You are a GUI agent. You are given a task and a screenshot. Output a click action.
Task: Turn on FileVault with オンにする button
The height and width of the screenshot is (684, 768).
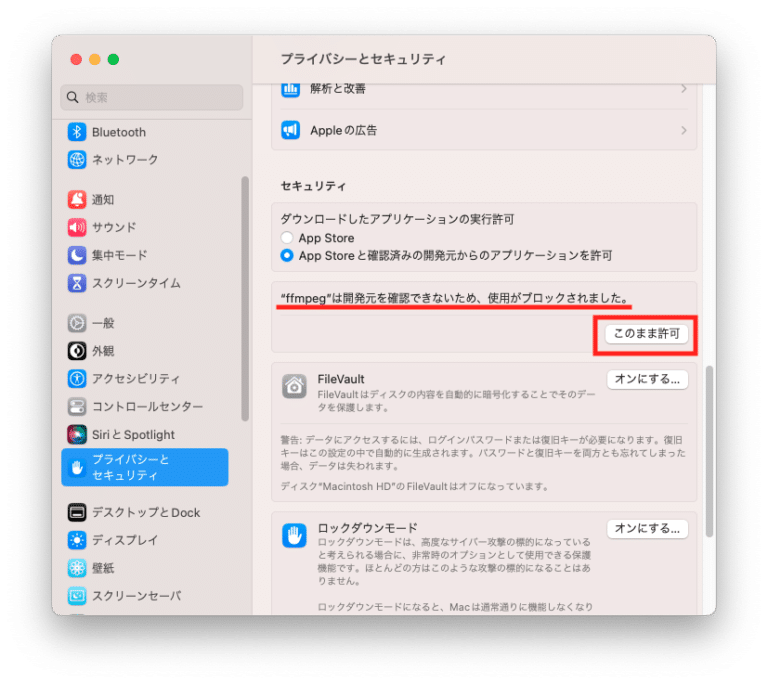coord(647,379)
